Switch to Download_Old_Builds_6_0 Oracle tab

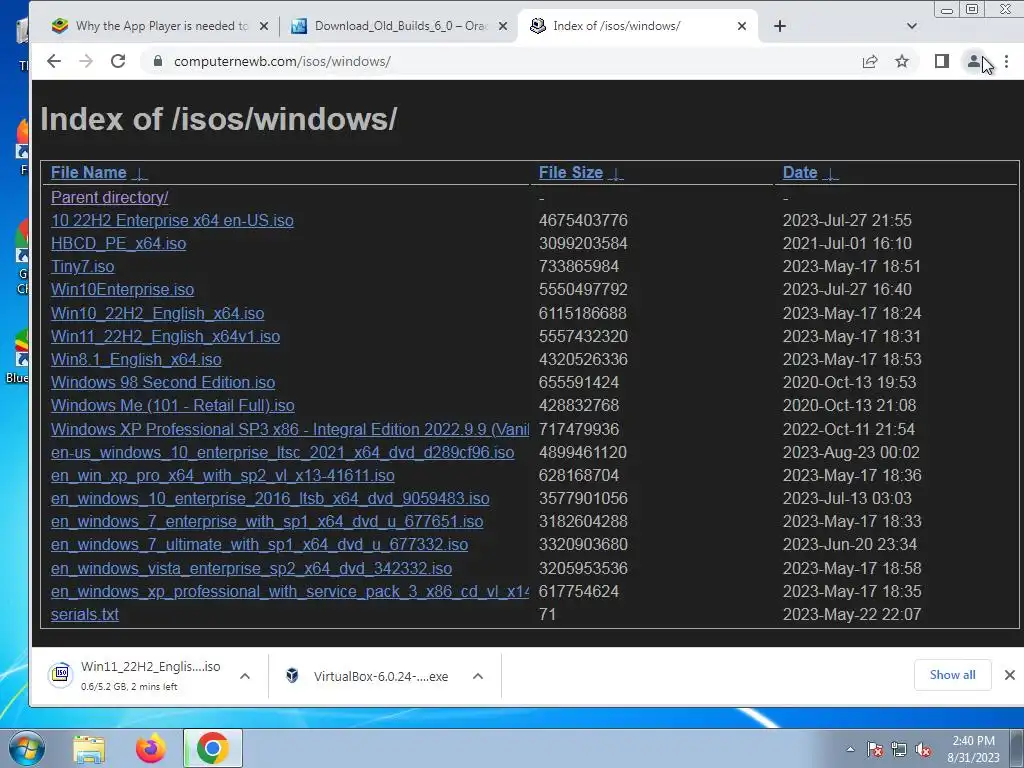coord(400,26)
